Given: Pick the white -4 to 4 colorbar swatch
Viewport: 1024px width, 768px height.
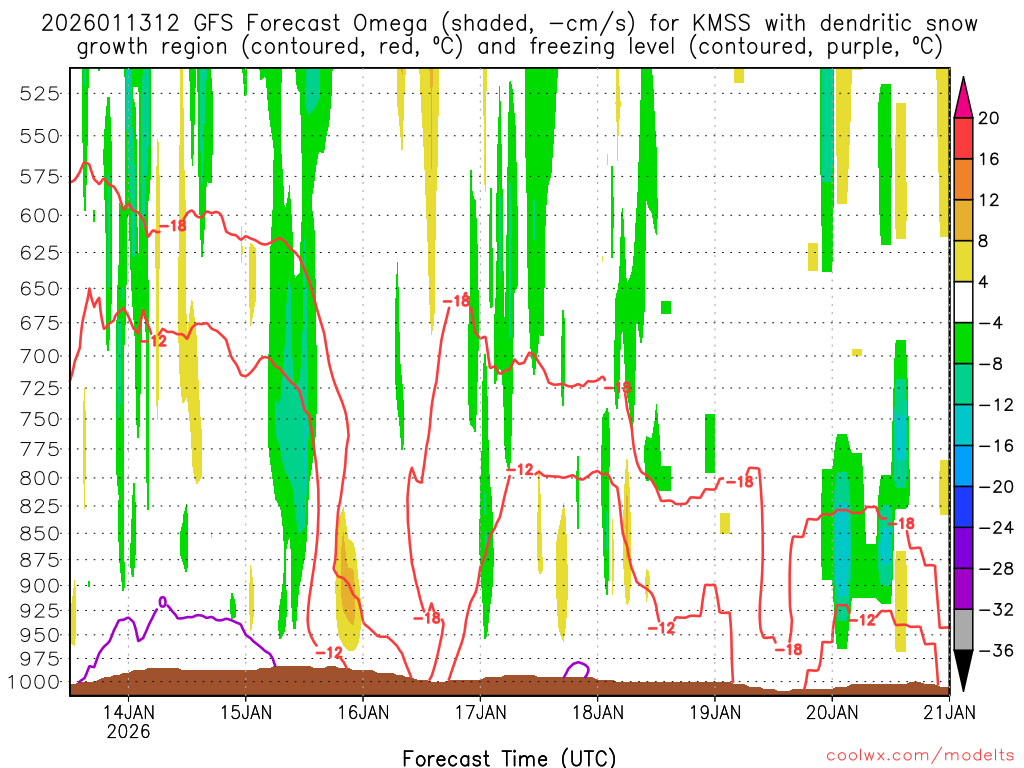Looking at the screenshot, I should pyautogui.click(x=963, y=302).
